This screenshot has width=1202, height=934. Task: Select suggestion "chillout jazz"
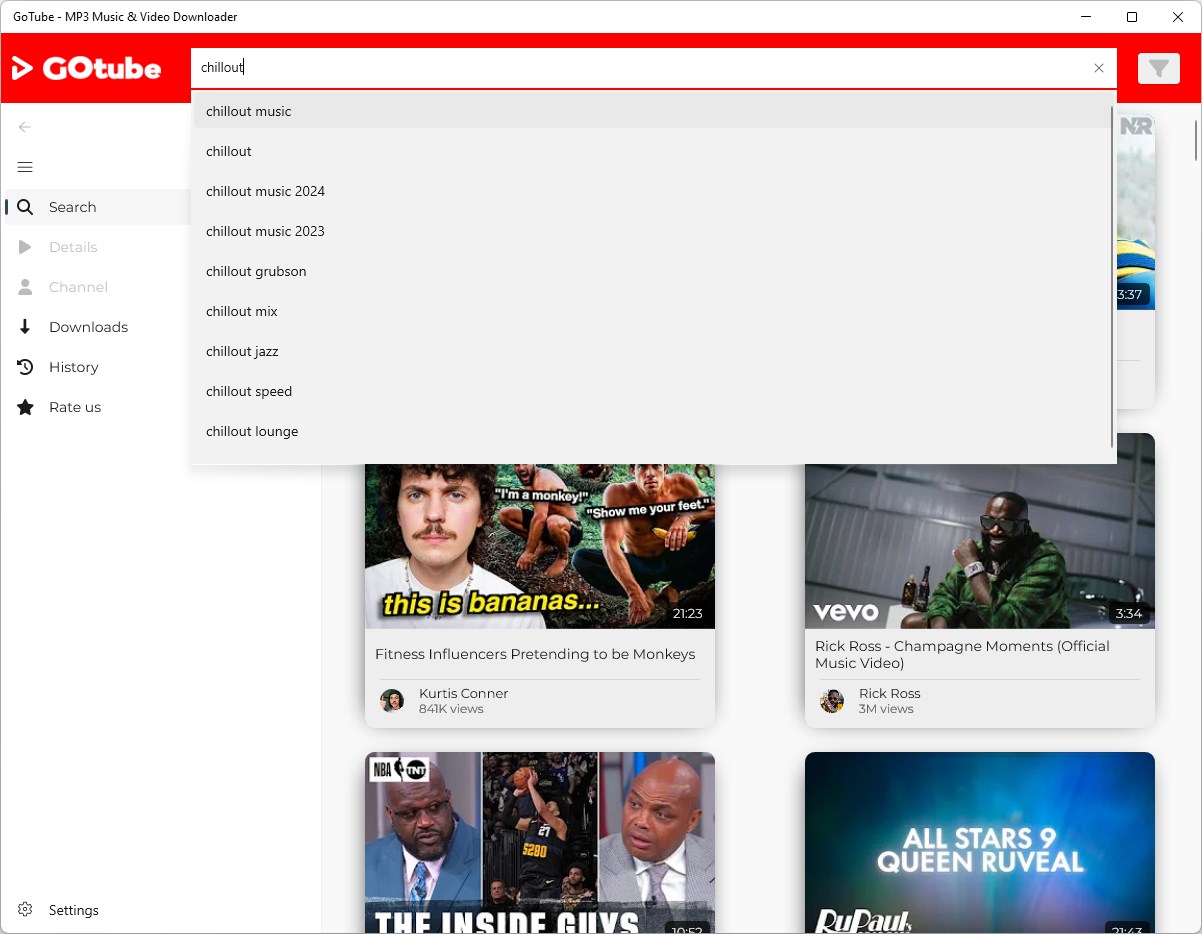[652, 351]
